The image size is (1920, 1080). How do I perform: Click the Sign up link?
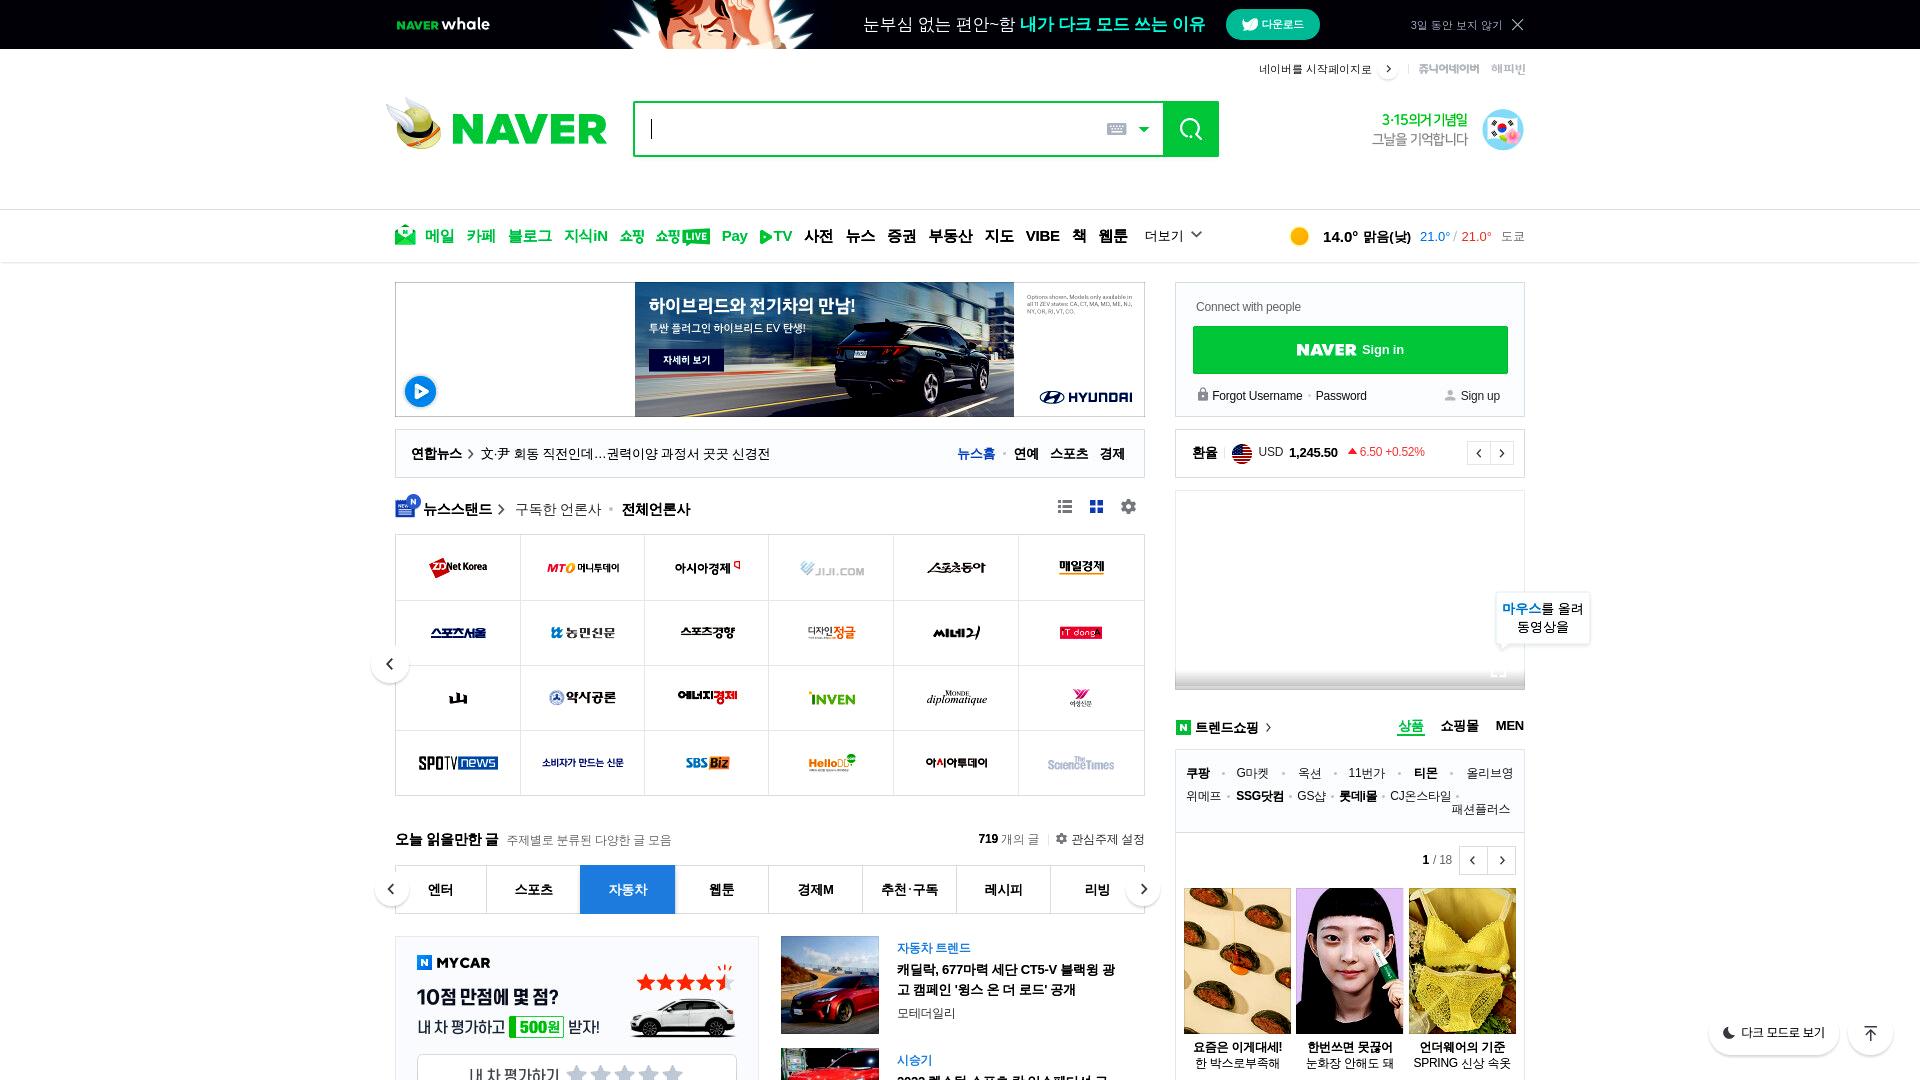pyautogui.click(x=1480, y=396)
